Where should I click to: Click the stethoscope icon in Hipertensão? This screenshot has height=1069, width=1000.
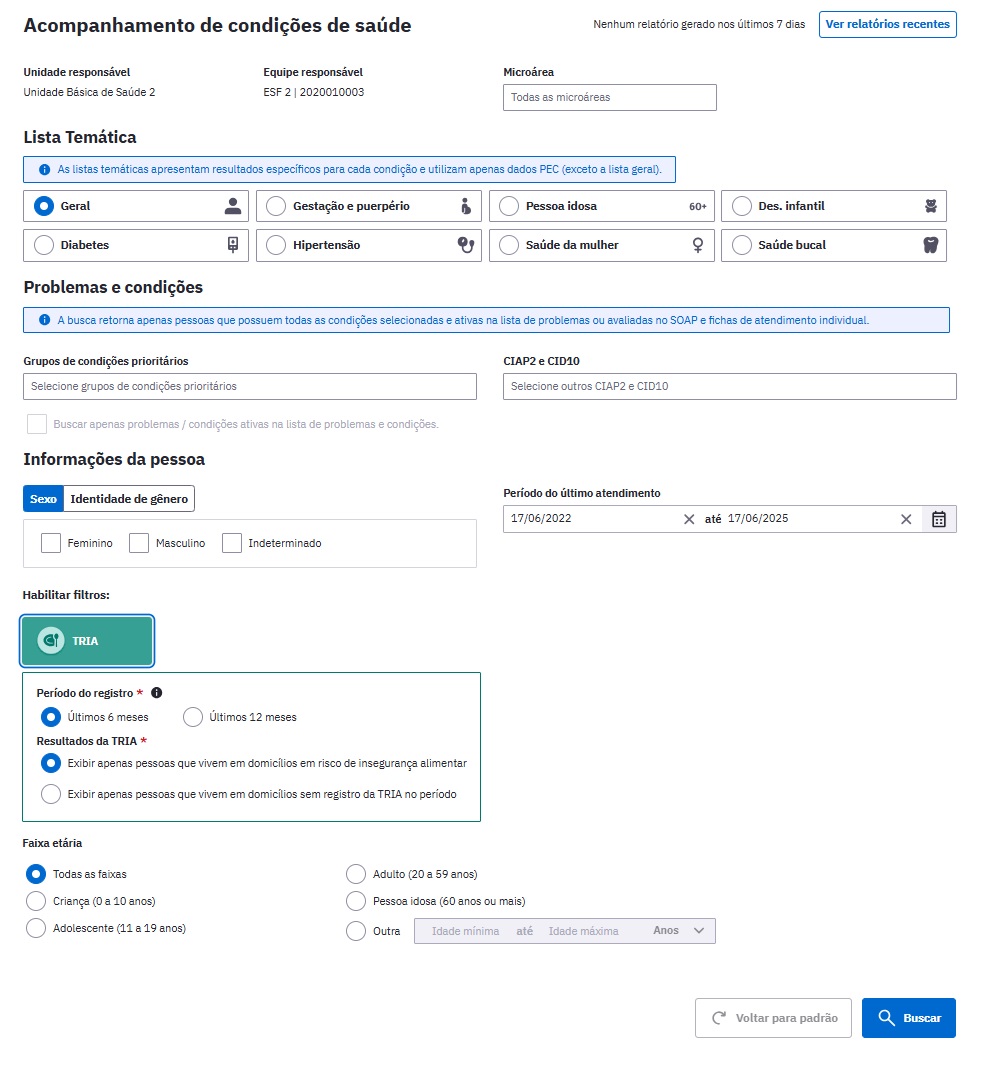coord(466,245)
